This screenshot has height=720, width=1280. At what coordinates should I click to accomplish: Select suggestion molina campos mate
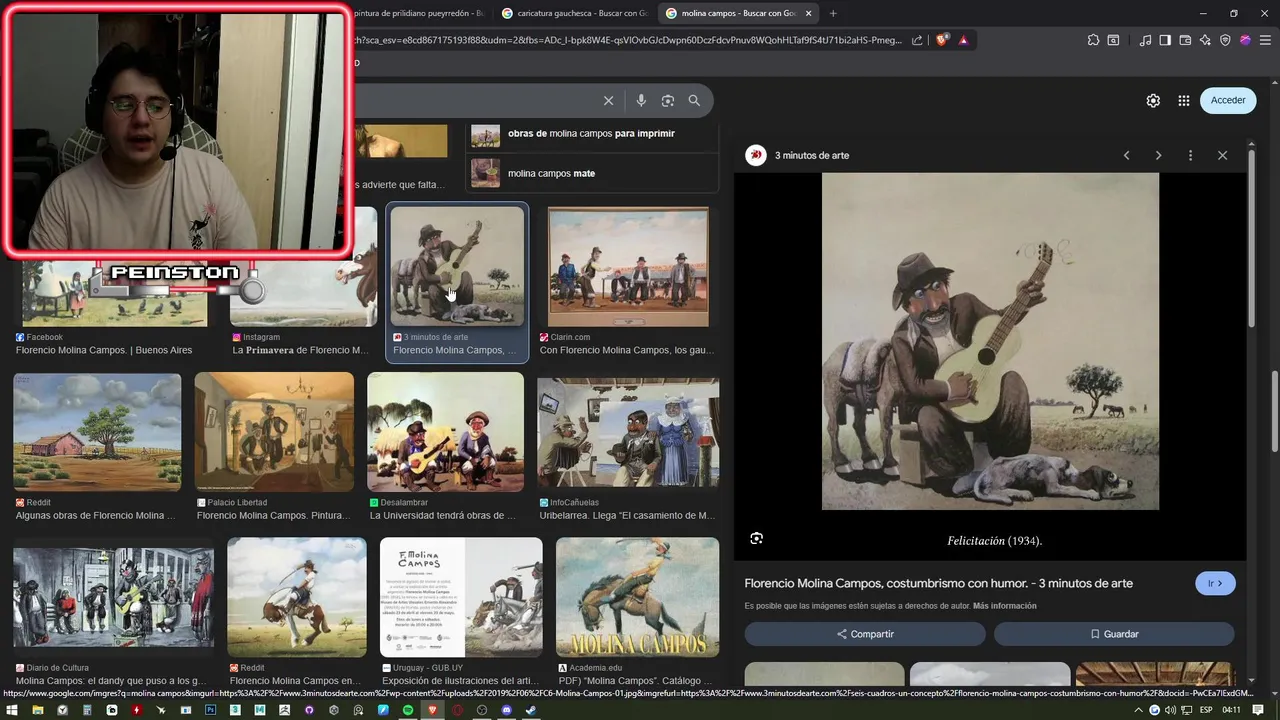592,173
